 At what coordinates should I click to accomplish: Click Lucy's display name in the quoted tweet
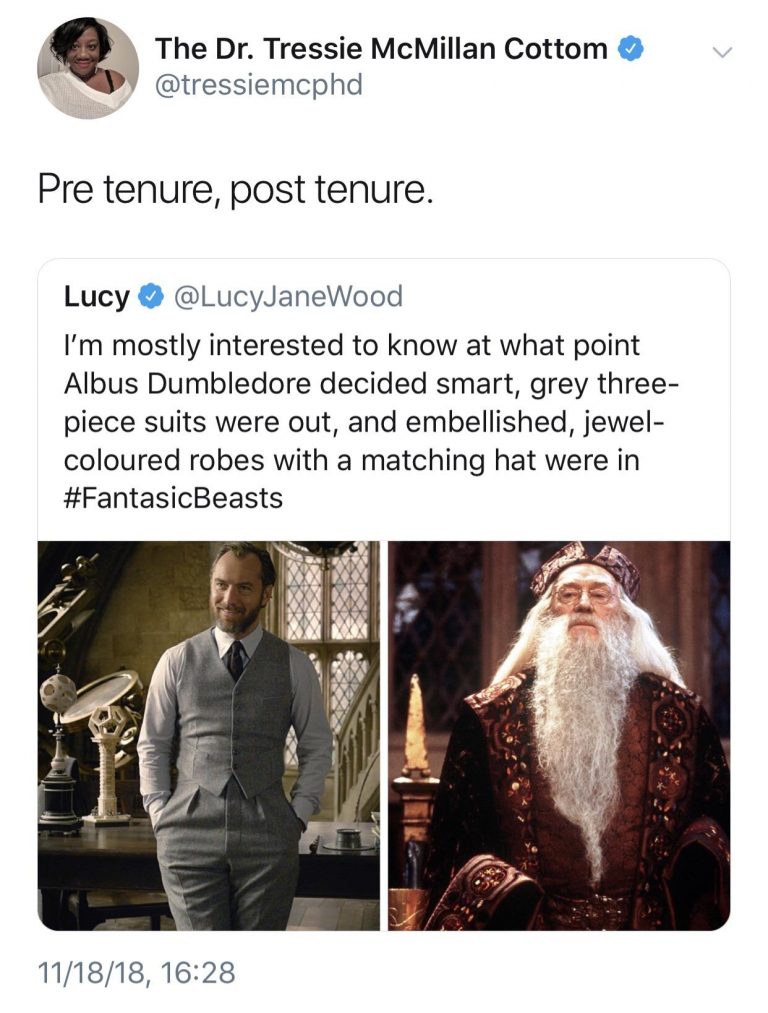97,297
